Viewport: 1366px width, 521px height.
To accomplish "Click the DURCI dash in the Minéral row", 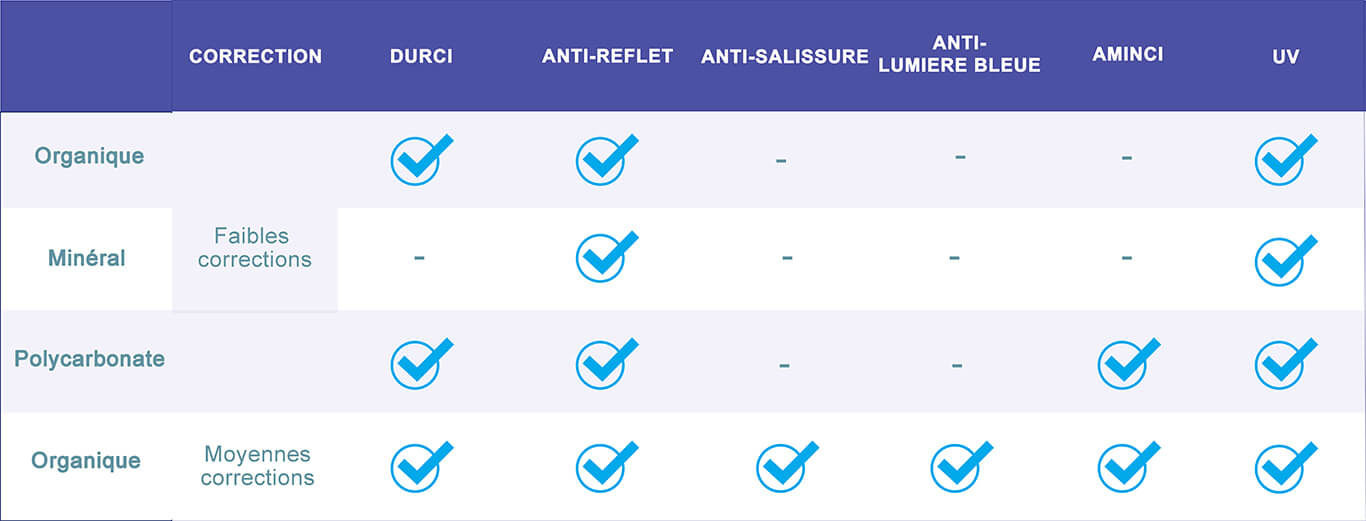I will tap(419, 258).
